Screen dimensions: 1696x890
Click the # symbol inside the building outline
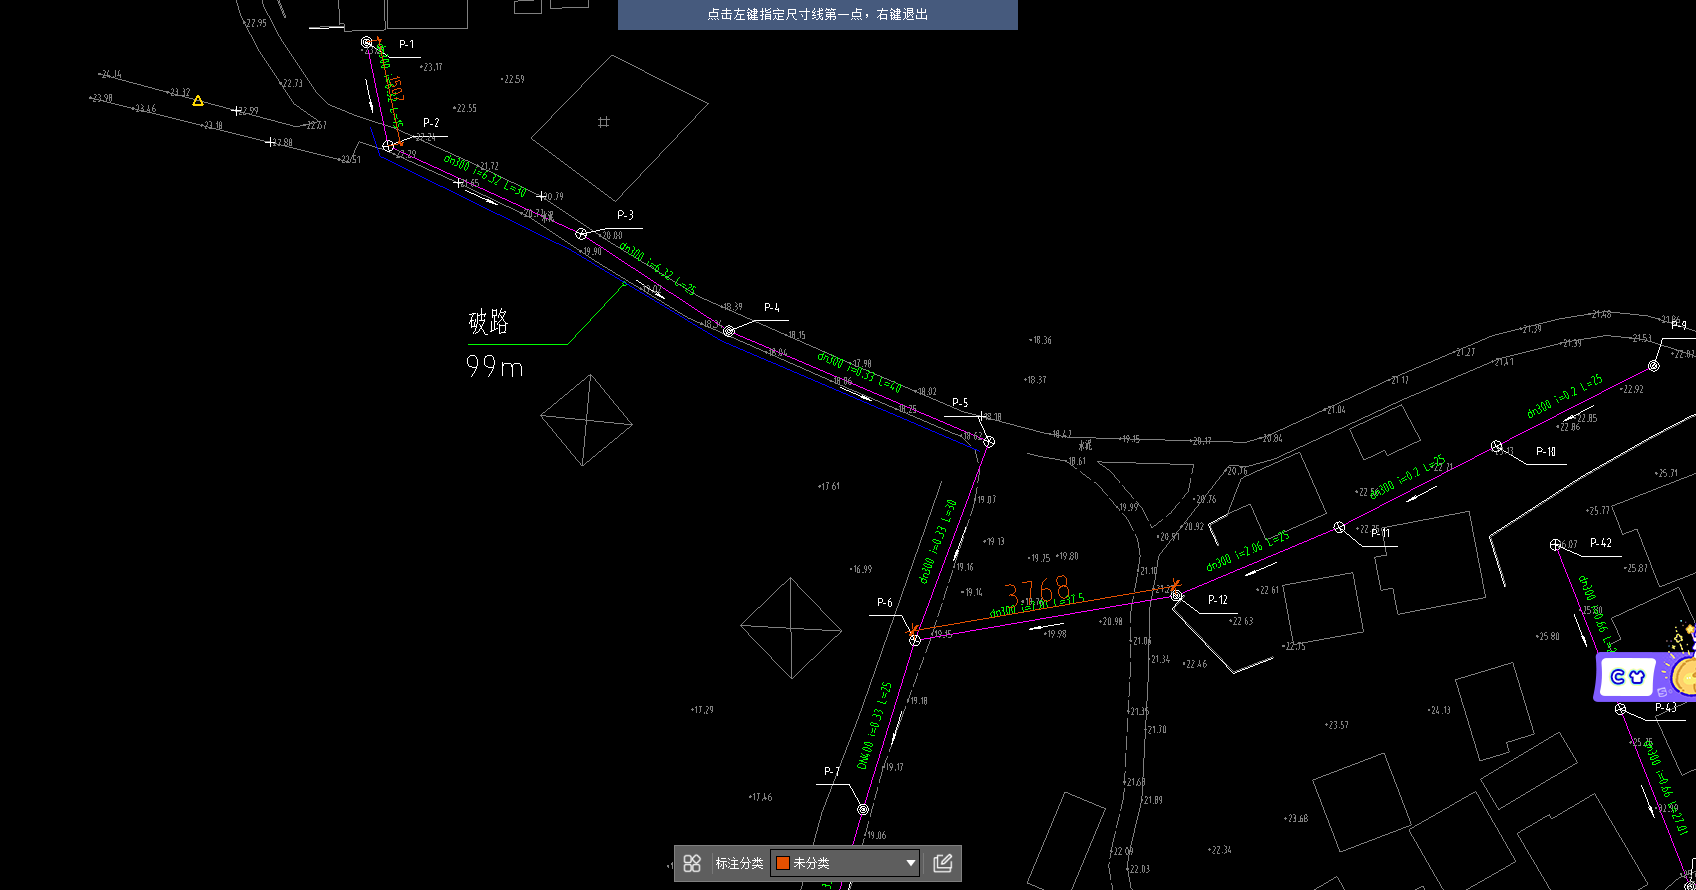(x=603, y=122)
